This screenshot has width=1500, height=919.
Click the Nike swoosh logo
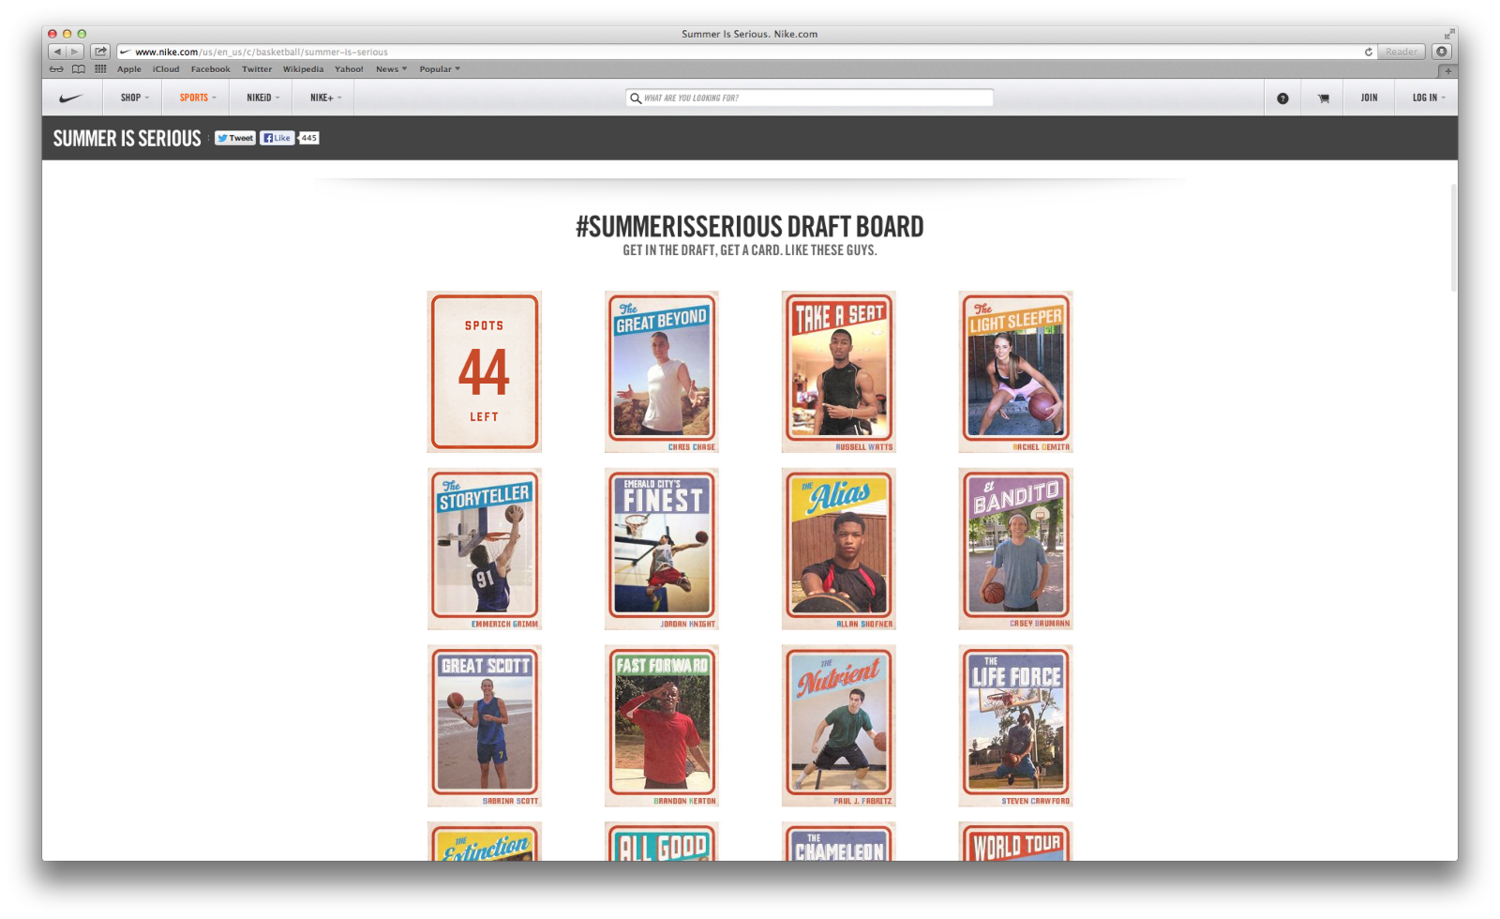(71, 98)
